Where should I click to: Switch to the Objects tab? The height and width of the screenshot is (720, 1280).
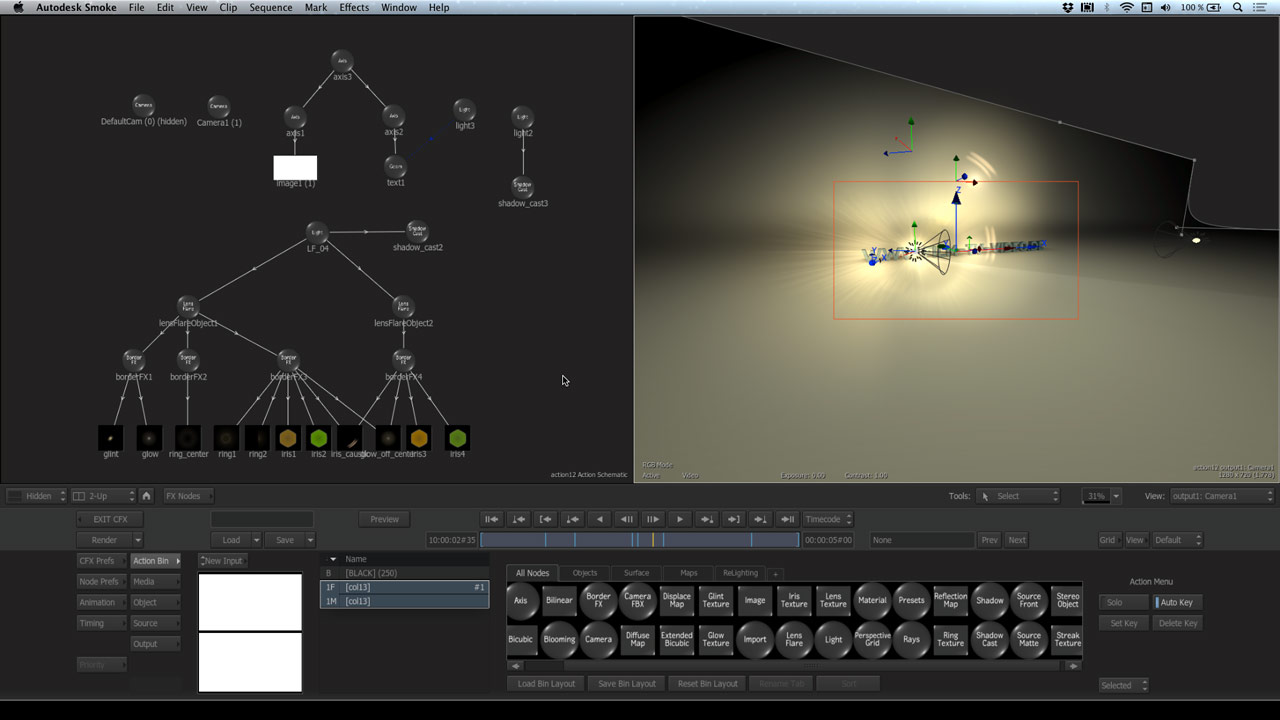(x=585, y=573)
